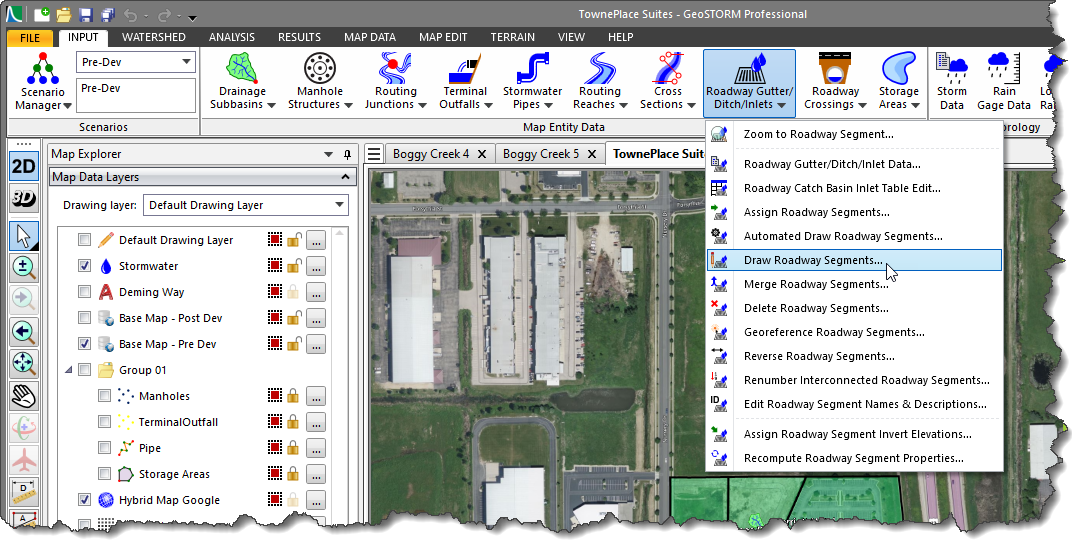Open the Drawing layer dropdown
Image resolution: width=1072 pixels, height=540 pixels.
(245, 205)
